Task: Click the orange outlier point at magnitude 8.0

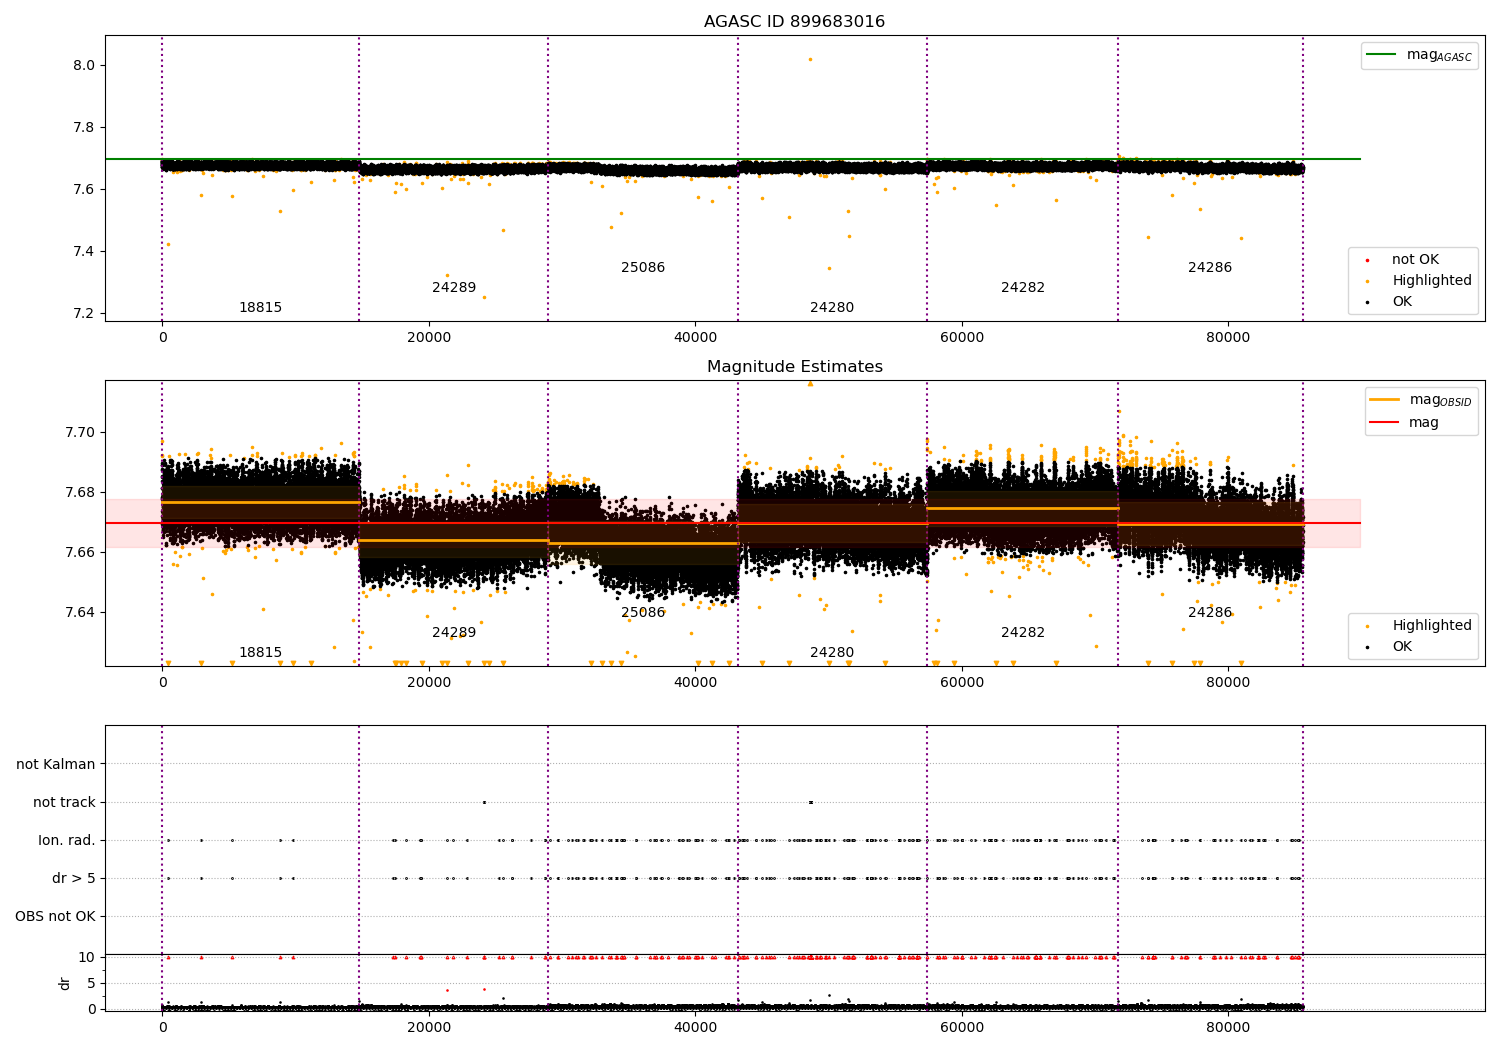Action: pyautogui.click(x=810, y=59)
